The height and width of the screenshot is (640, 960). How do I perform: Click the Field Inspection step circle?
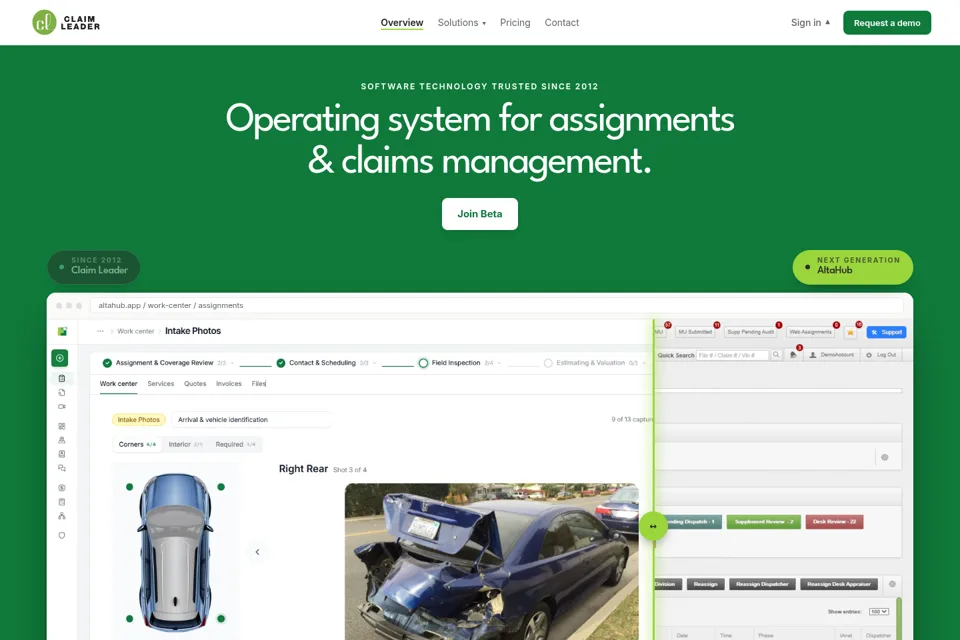click(x=423, y=363)
